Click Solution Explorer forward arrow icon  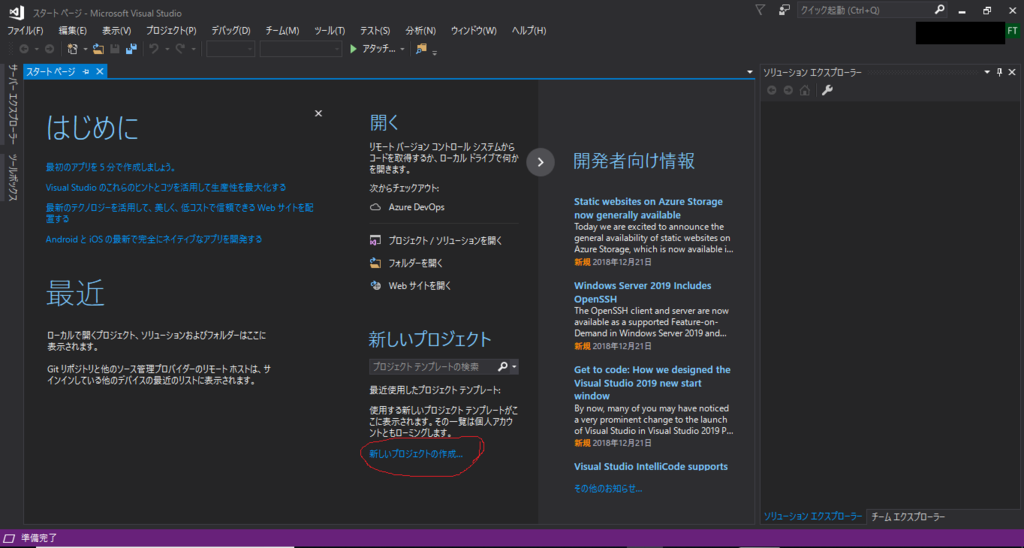[788, 91]
